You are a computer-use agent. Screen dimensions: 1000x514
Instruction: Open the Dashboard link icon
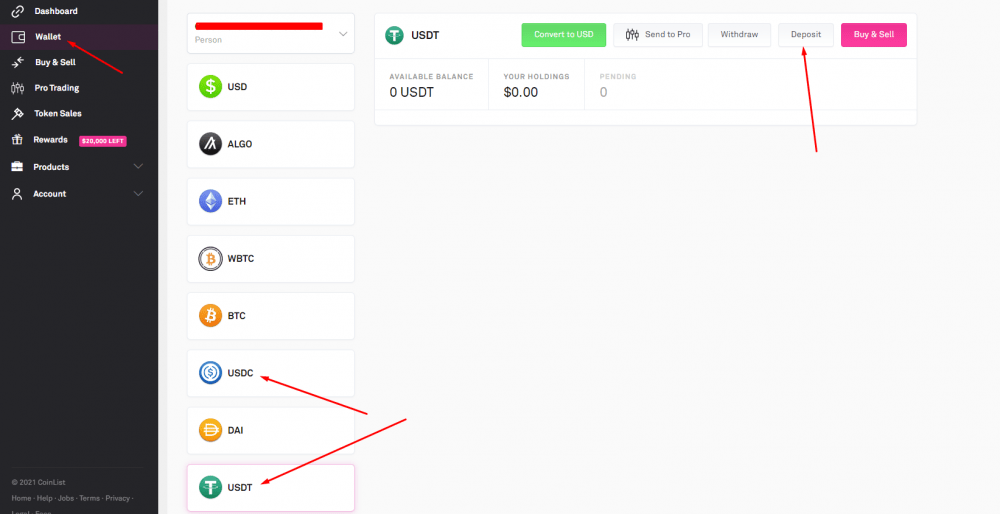(18, 11)
